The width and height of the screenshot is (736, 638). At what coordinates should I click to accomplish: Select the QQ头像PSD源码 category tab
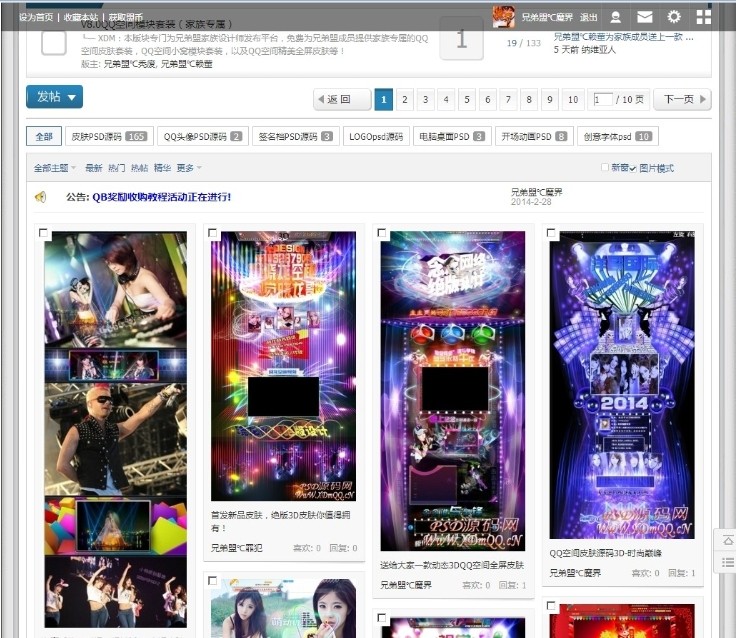click(x=203, y=137)
